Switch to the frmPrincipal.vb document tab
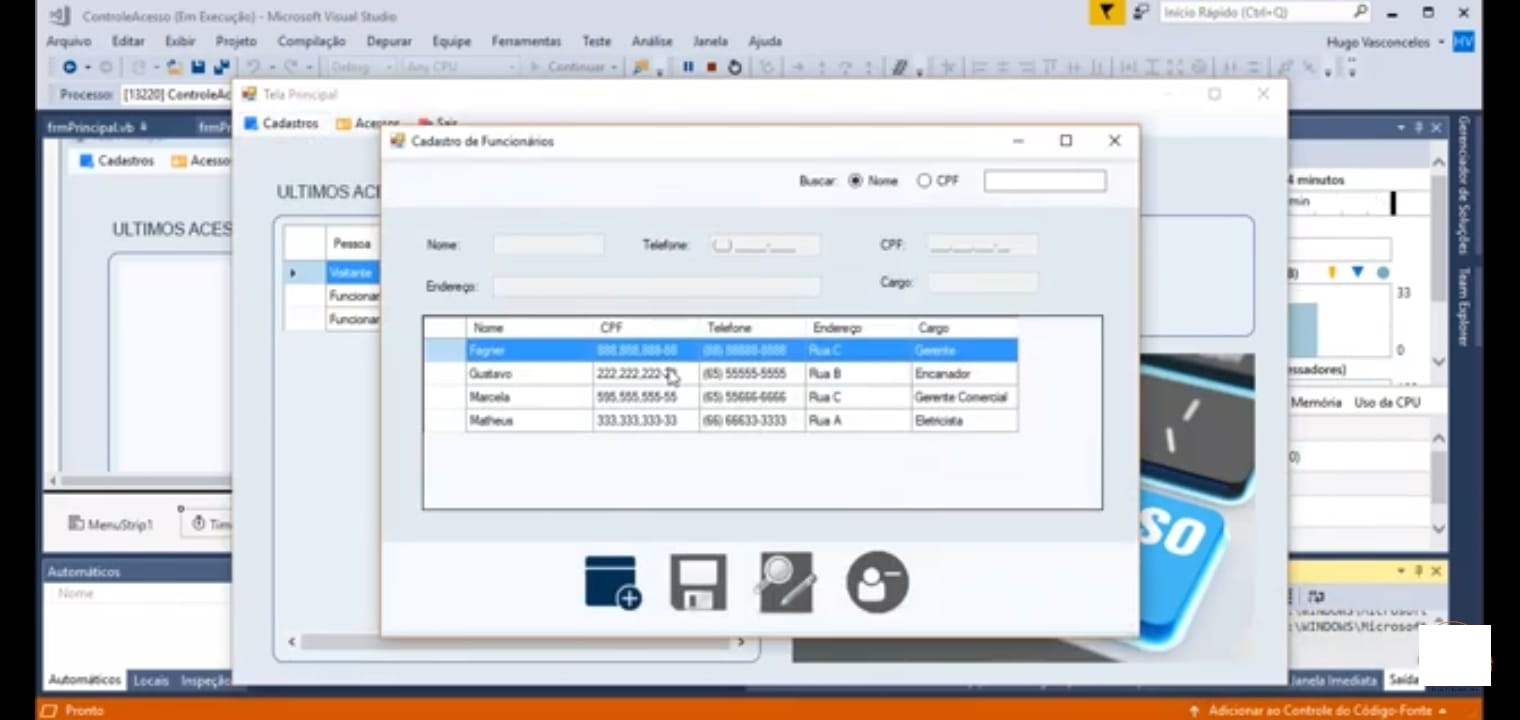Screen dimensions: 1520x720 pos(97,127)
